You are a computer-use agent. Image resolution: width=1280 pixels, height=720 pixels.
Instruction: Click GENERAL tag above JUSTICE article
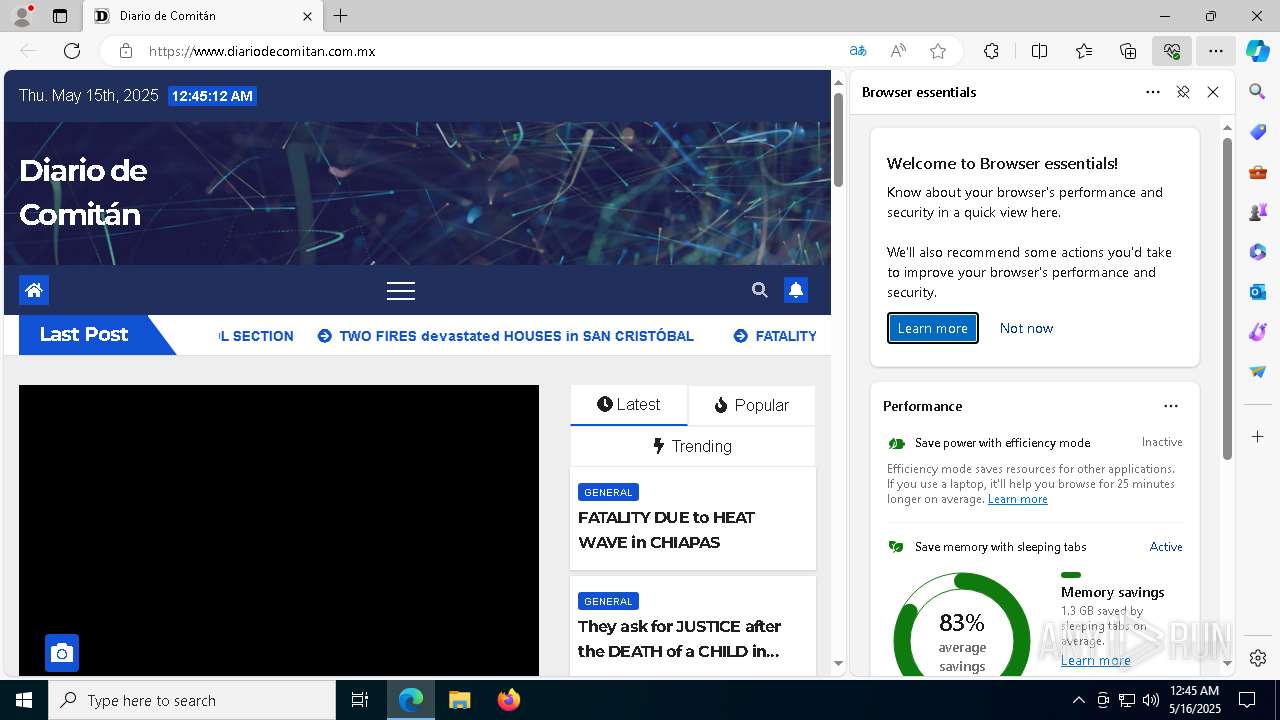608,601
